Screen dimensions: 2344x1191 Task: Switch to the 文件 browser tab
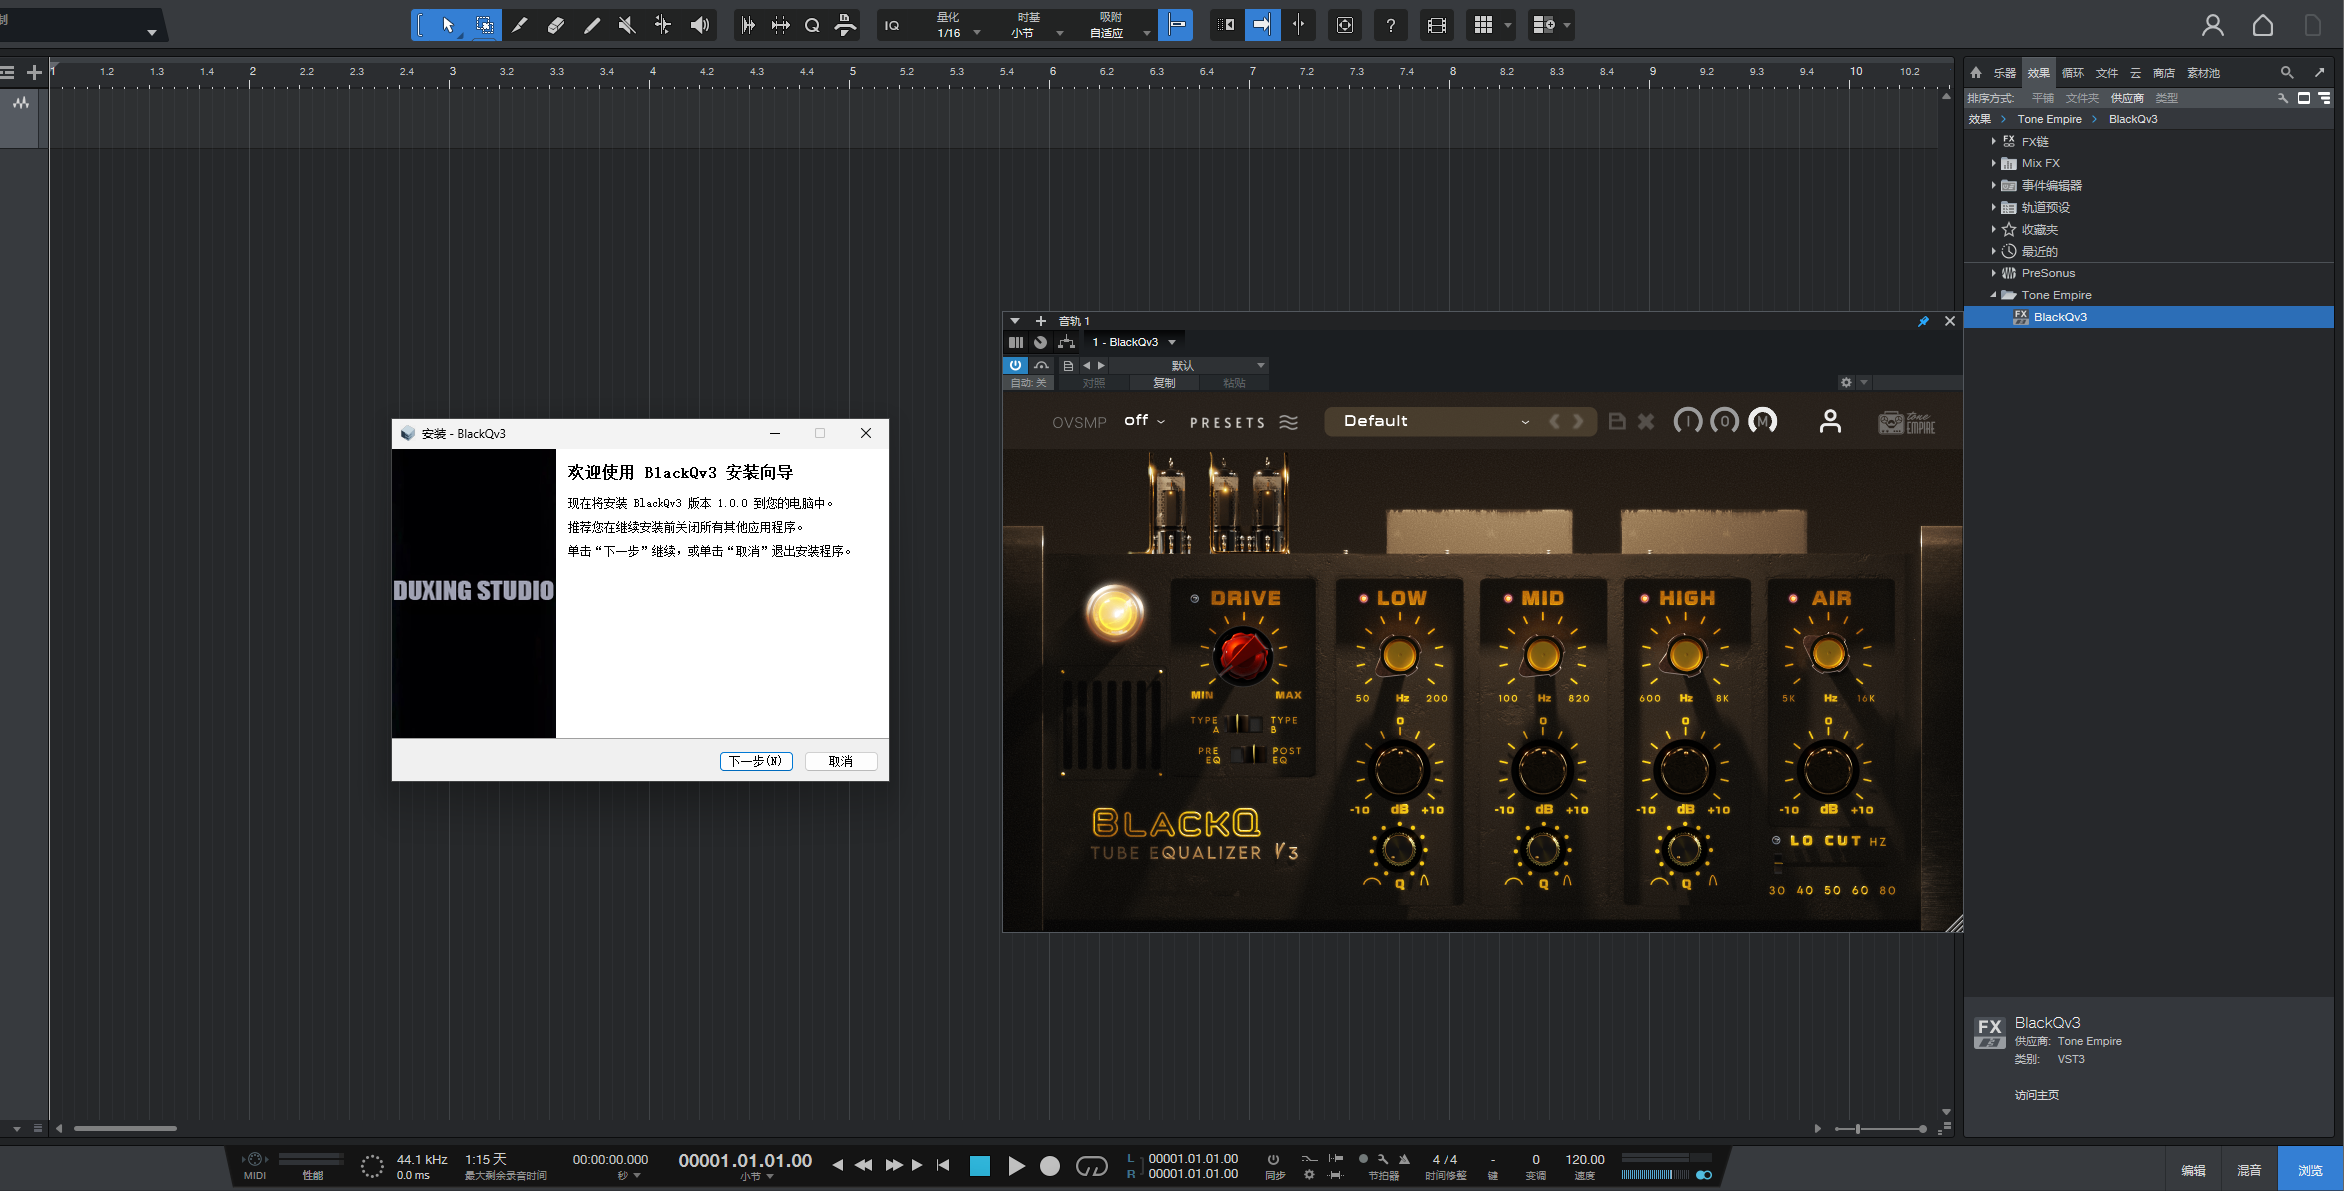[x=2106, y=73]
